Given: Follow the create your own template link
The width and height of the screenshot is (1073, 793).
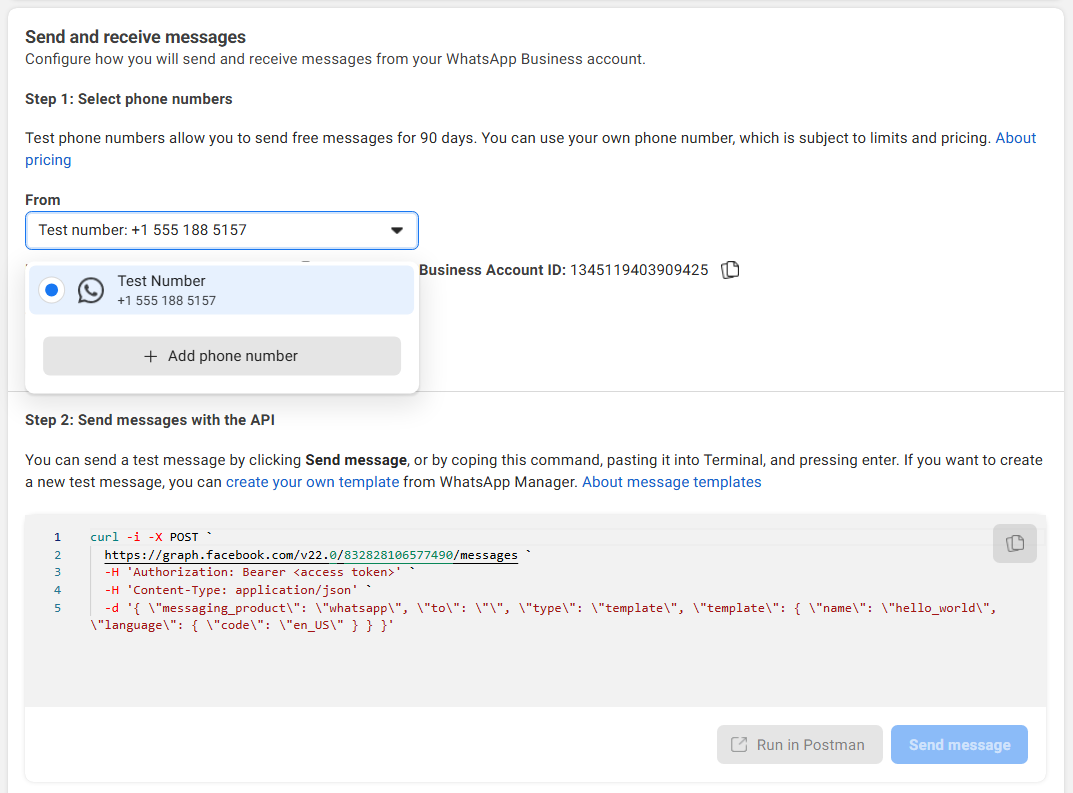Looking at the screenshot, I should click(x=312, y=482).
